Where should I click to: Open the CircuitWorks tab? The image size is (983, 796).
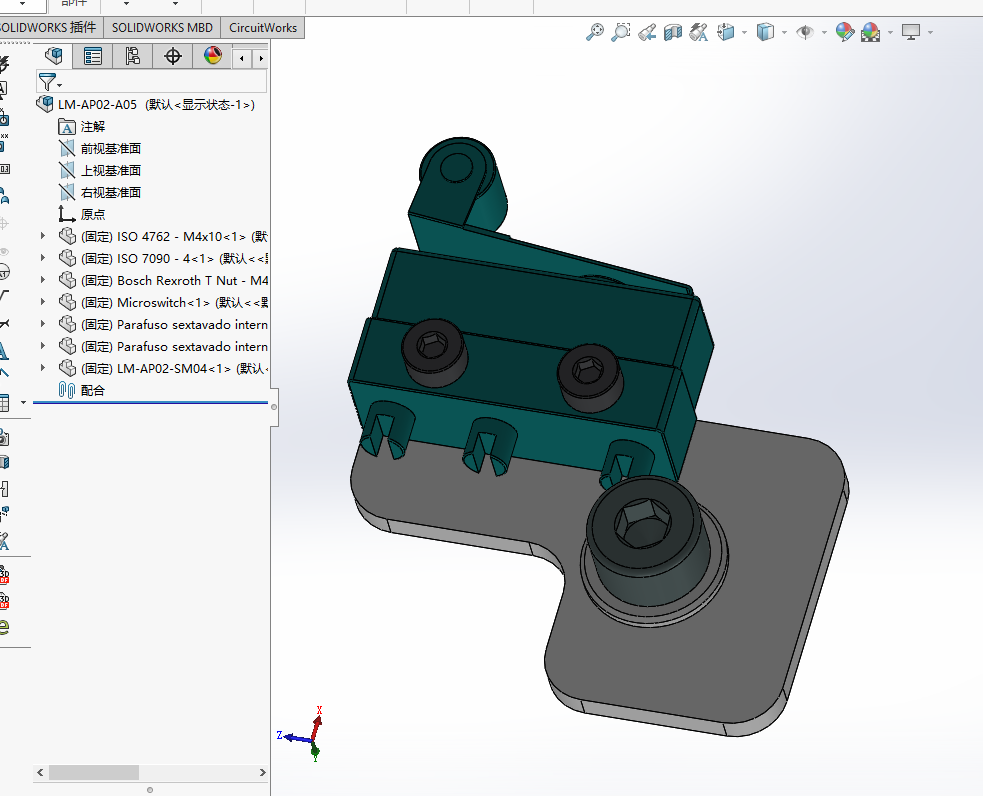click(263, 27)
